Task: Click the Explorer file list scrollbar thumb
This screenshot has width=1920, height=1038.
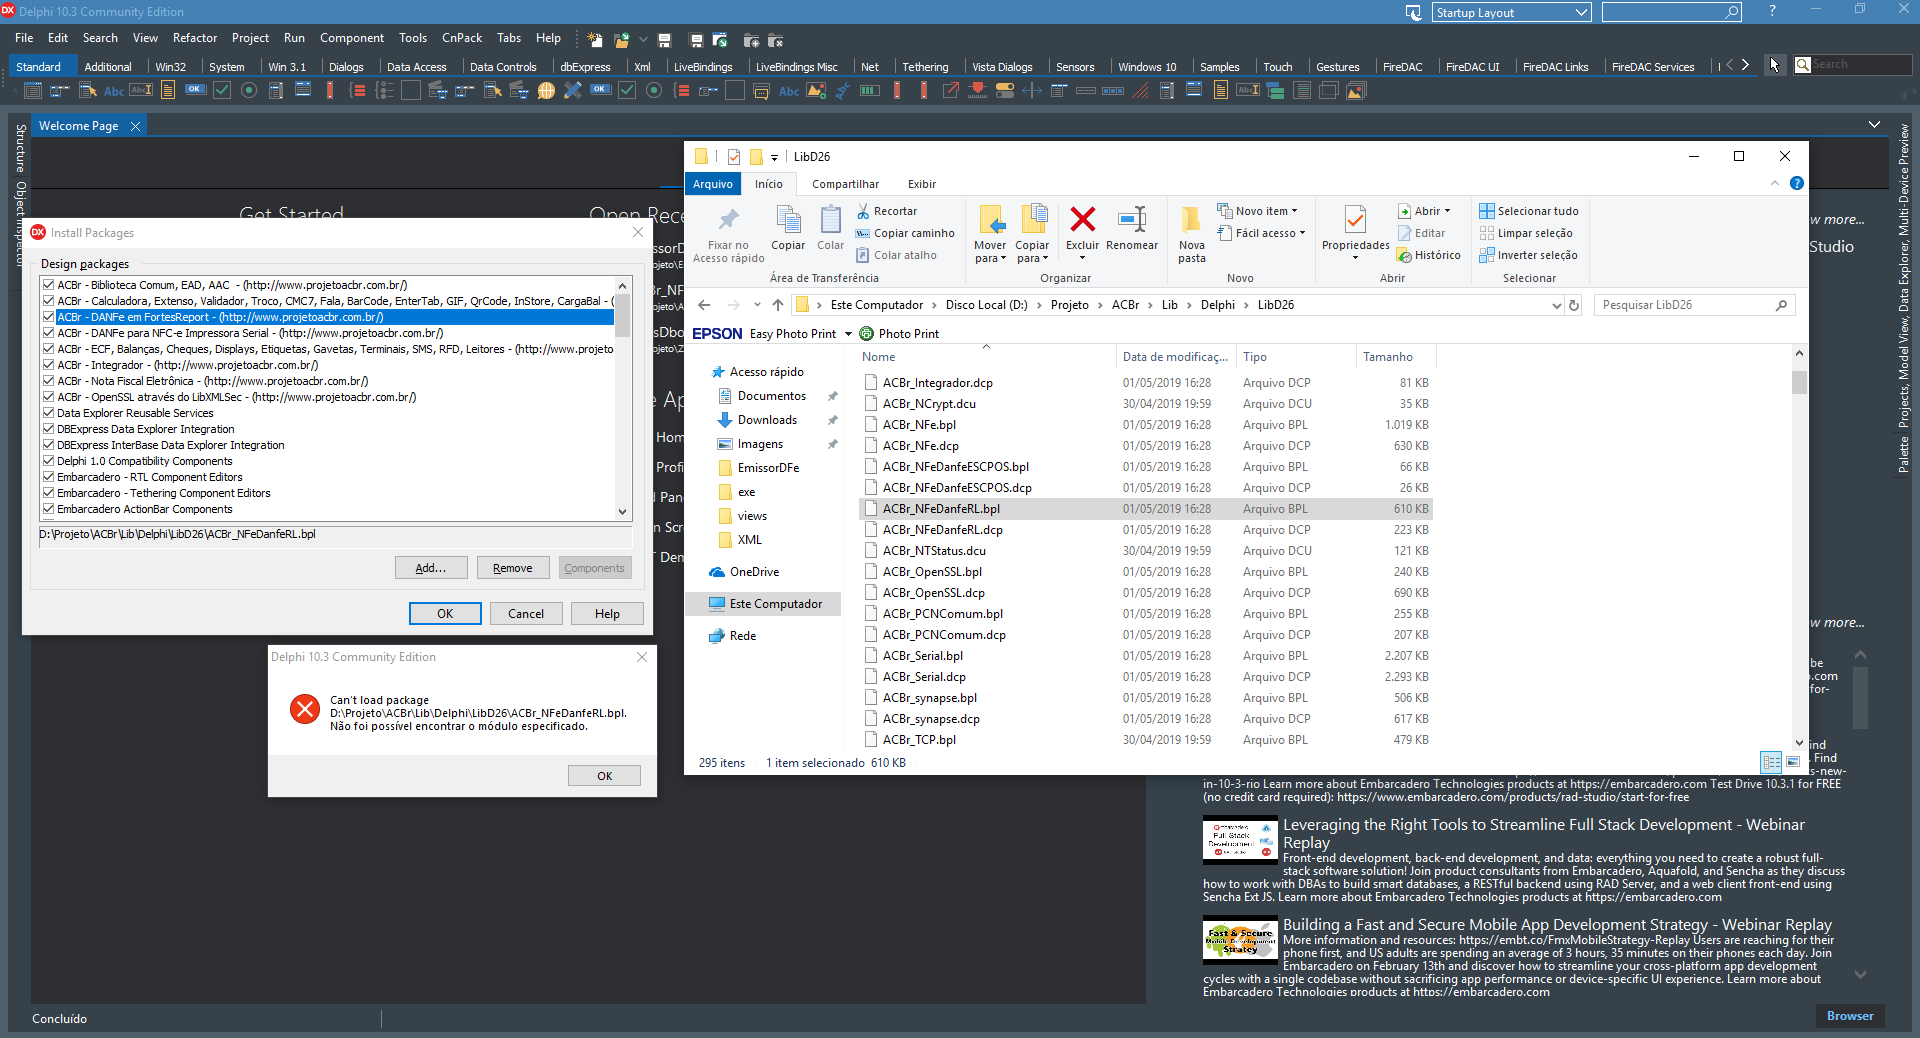Action: pos(1799,383)
